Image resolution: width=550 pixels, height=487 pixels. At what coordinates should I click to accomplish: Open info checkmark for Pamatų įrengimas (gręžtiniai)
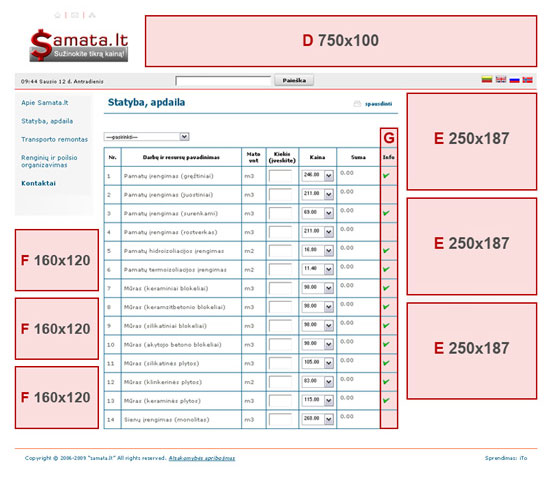386,175
